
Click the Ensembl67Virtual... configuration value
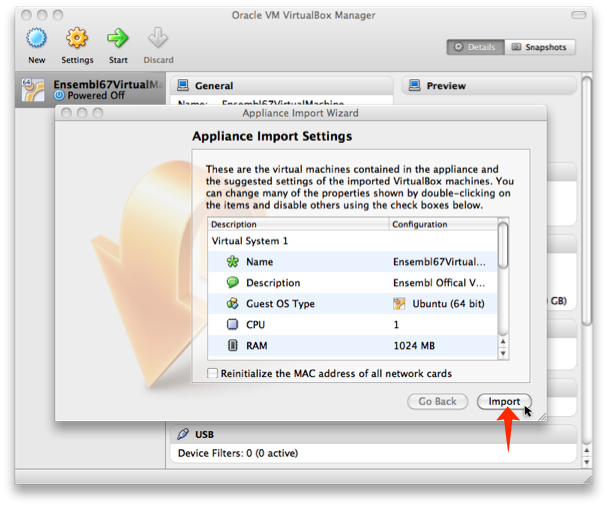click(x=439, y=262)
